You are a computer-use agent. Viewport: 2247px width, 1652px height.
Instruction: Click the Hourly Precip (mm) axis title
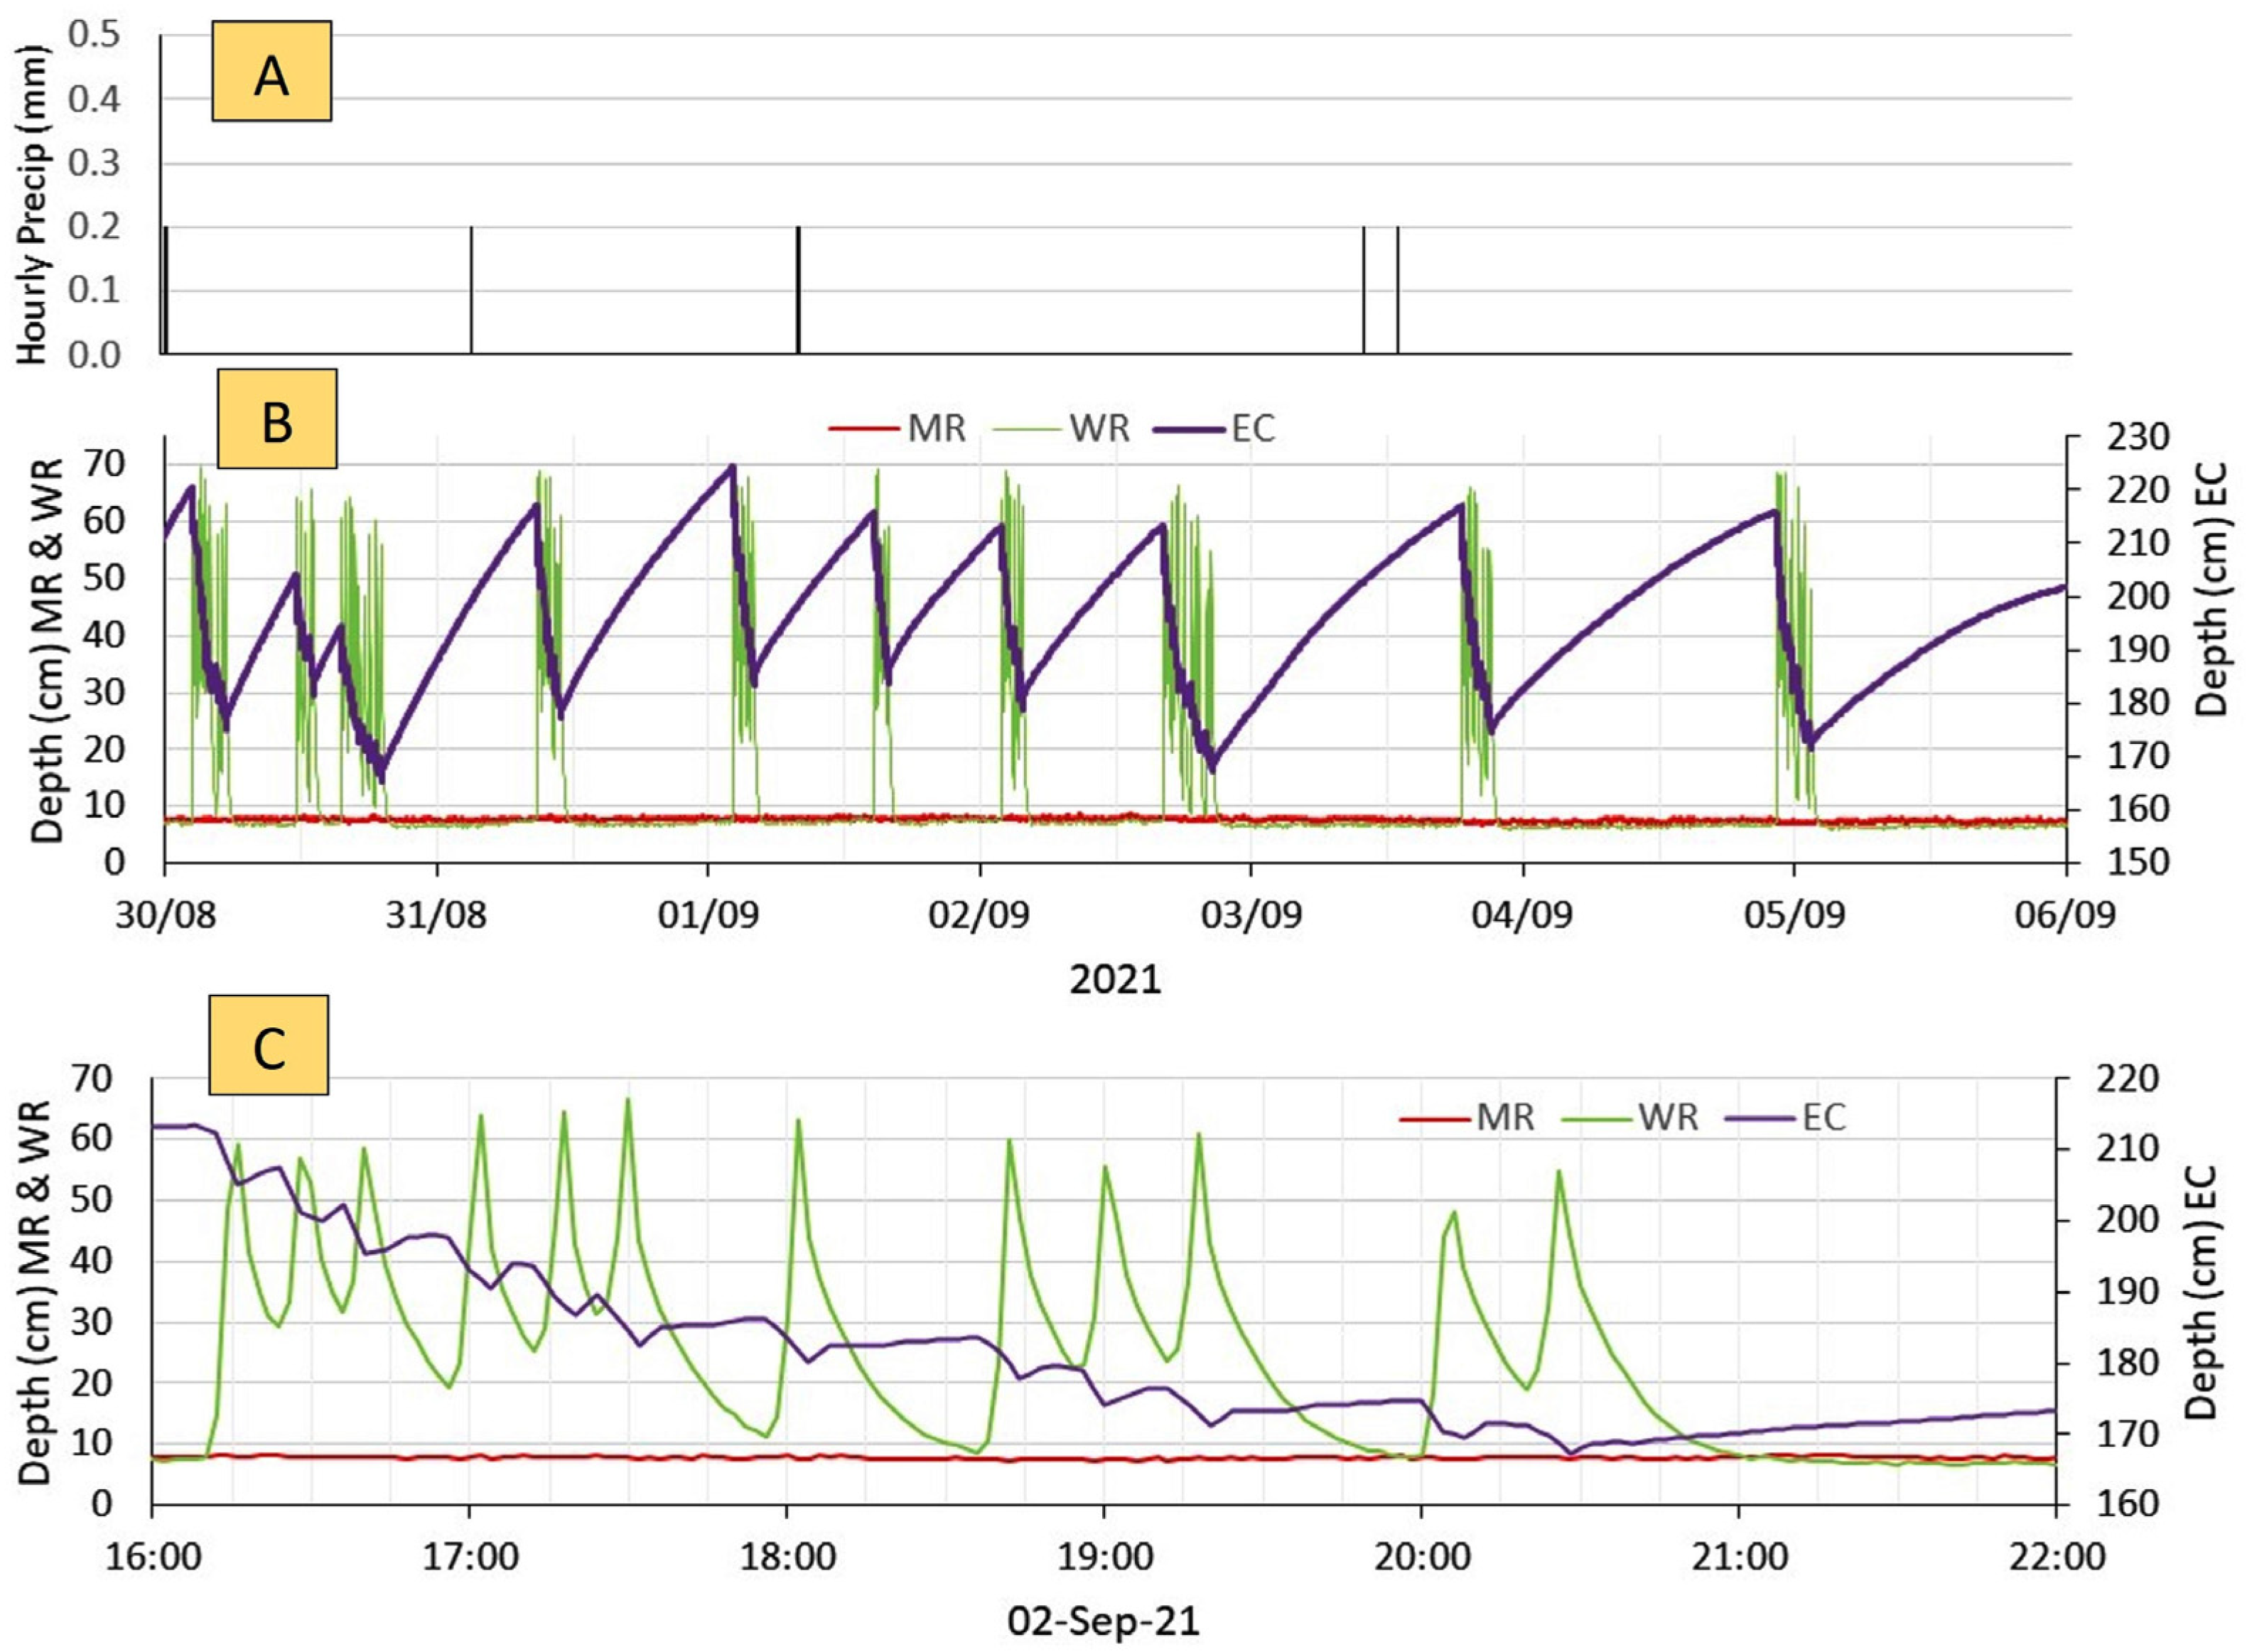point(34,204)
